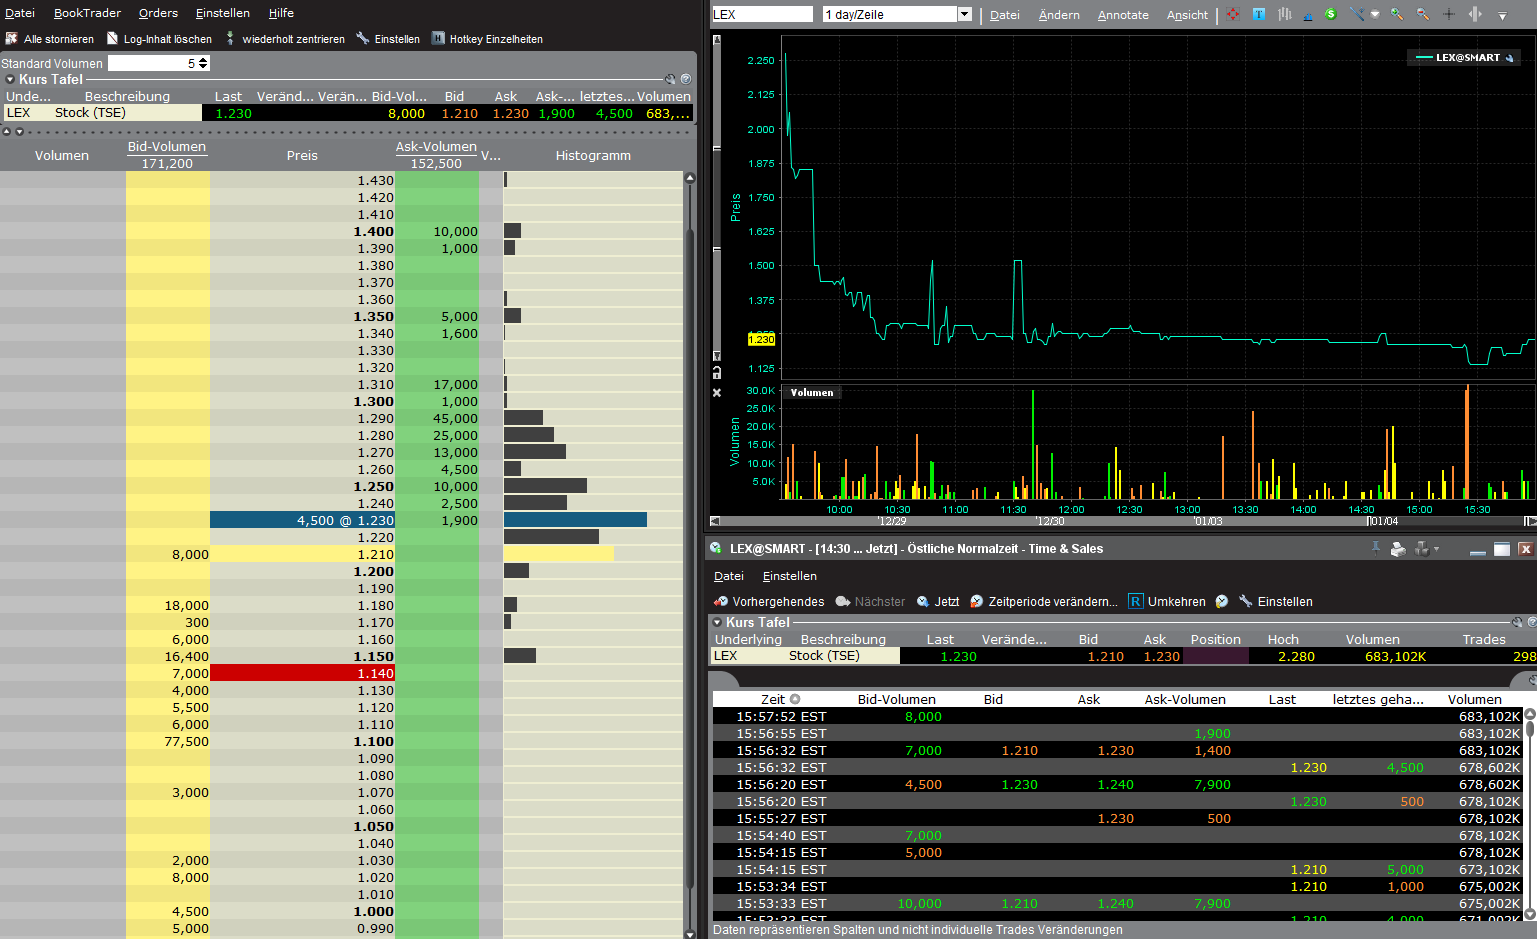Open the BookTrader menu
Screen dimensions: 1537x939
pyautogui.click(x=87, y=13)
